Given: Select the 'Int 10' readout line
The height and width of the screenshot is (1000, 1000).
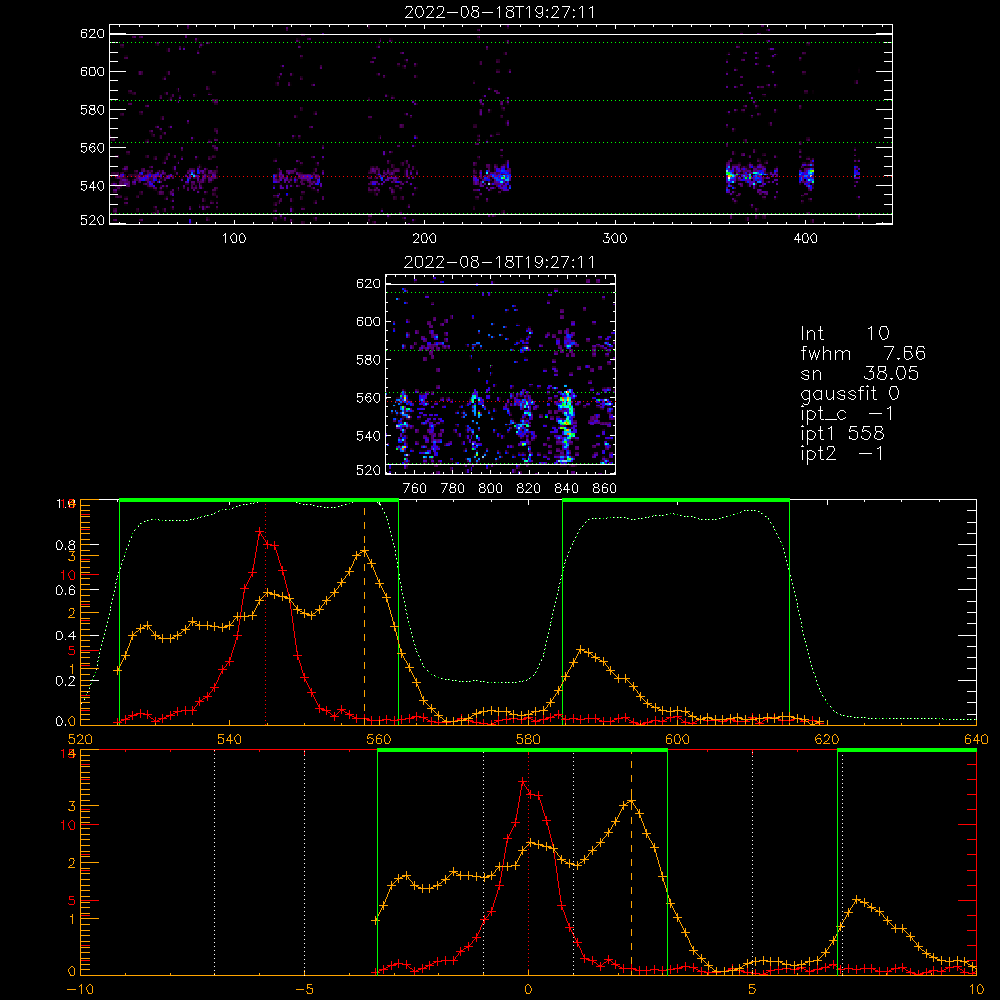Looking at the screenshot, I should click(844, 333).
